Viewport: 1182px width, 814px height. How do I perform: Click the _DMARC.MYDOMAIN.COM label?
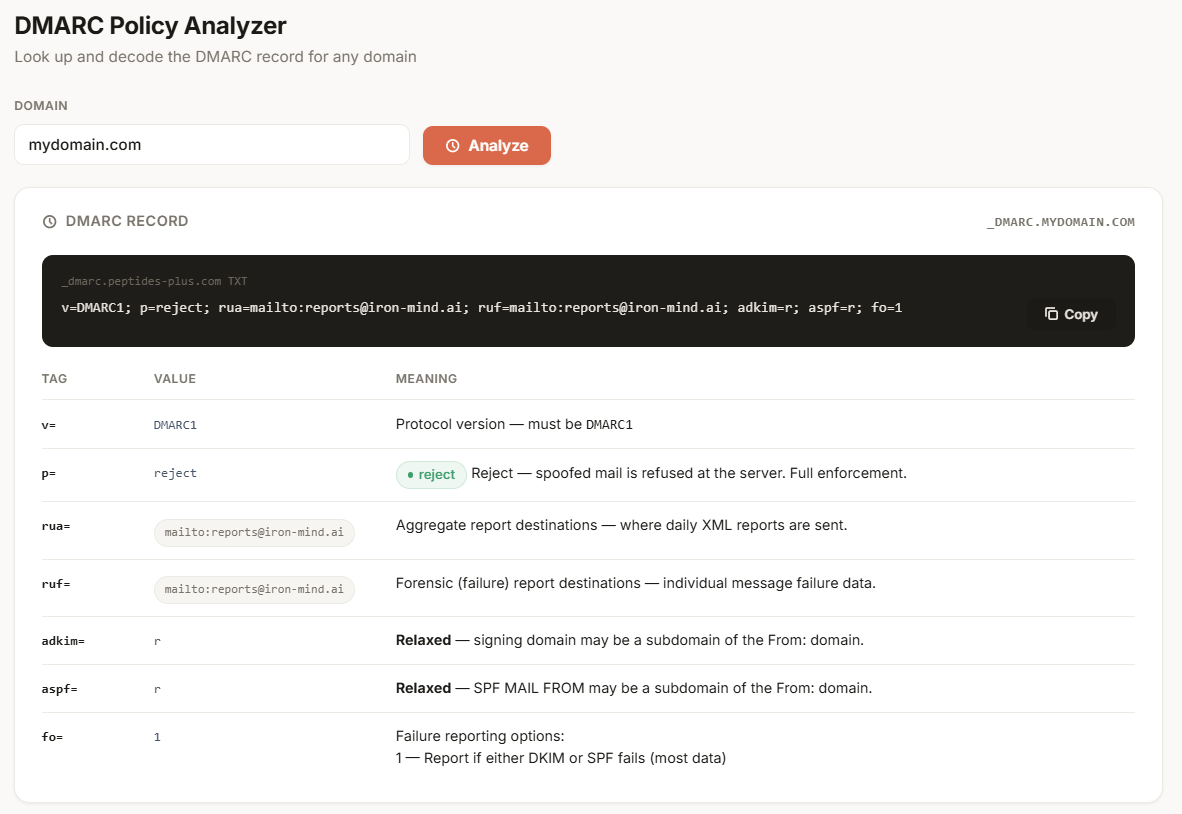click(x=1061, y=222)
